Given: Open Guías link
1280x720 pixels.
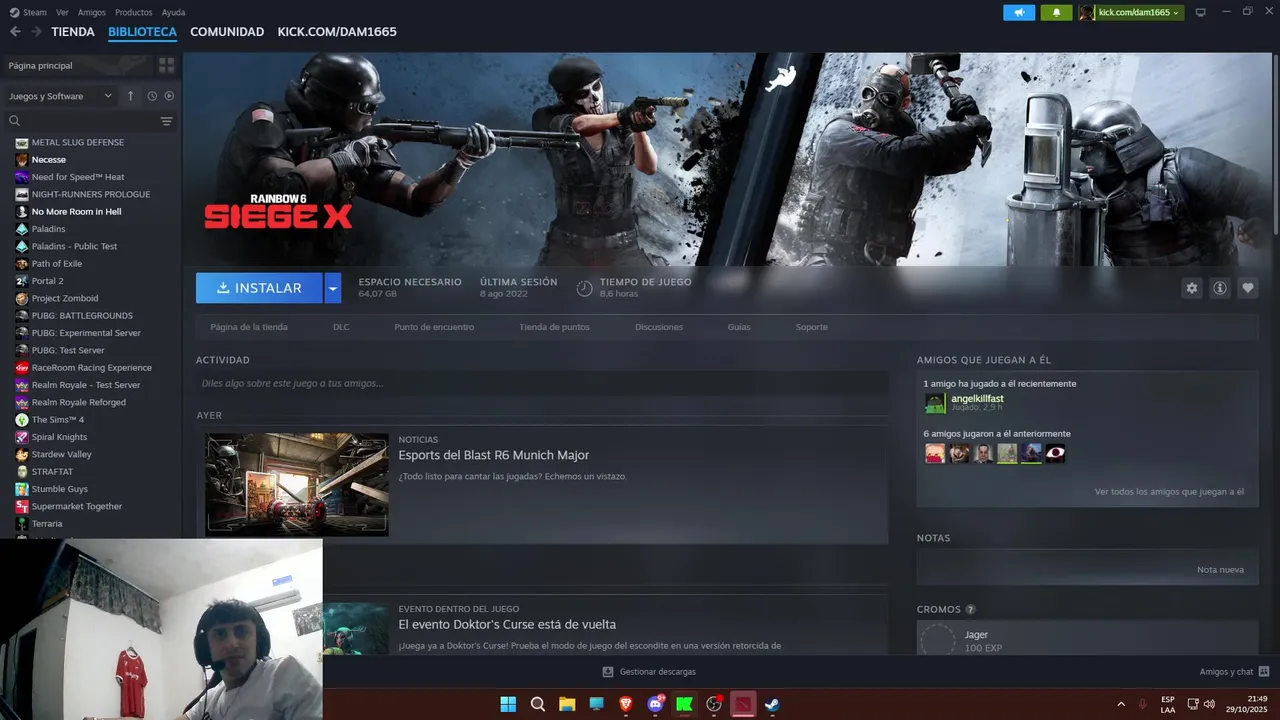Looking at the screenshot, I should (x=739, y=327).
